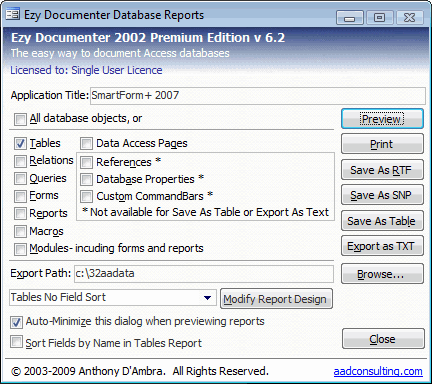Click the Ezy Documenter 2002 Premium Edition heading
Viewport: 432px width, 384px height.
(x=148, y=37)
